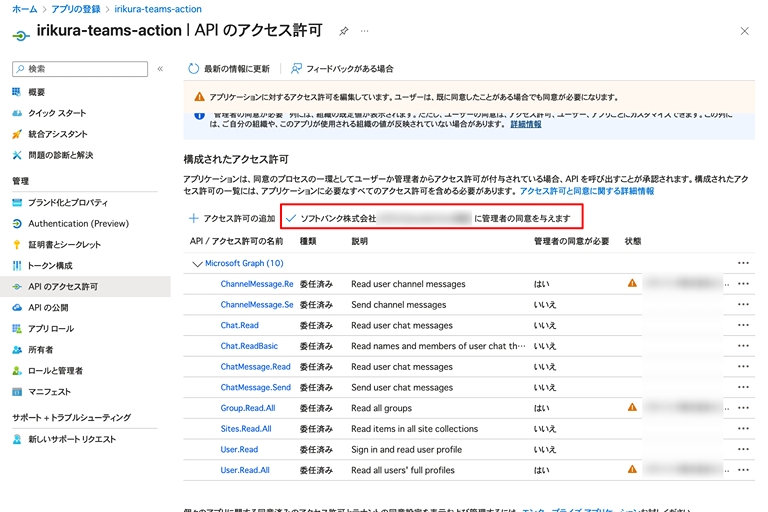Click アクセス許可の追加 button
Viewport: 768px width, 512px height.
point(232,218)
